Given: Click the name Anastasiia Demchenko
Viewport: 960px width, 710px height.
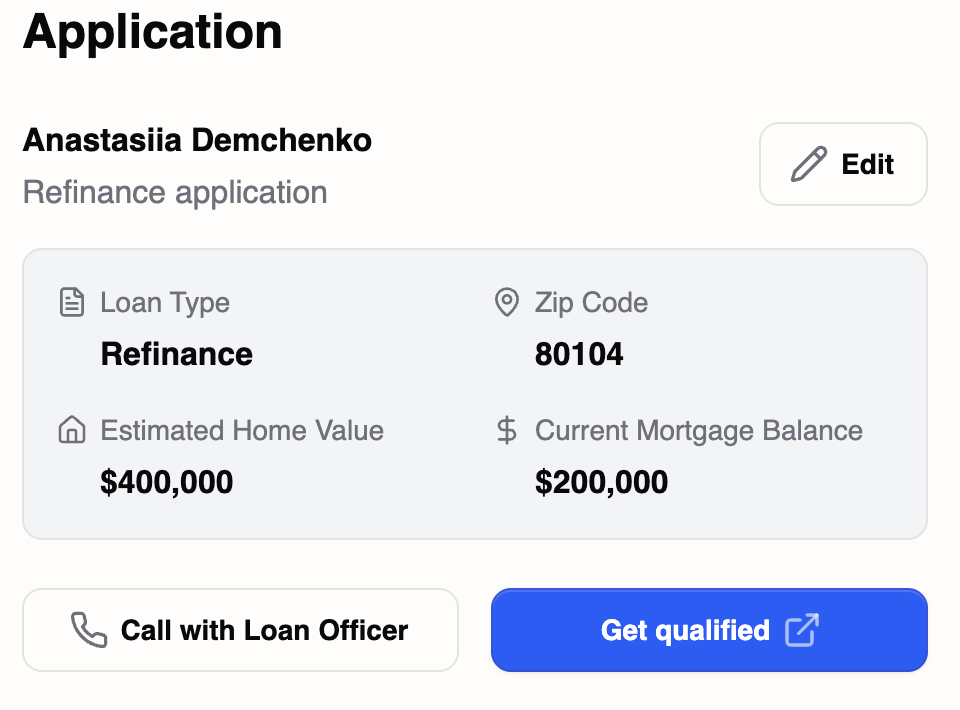Looking at the screenshot, I should (x=196, y=140).
